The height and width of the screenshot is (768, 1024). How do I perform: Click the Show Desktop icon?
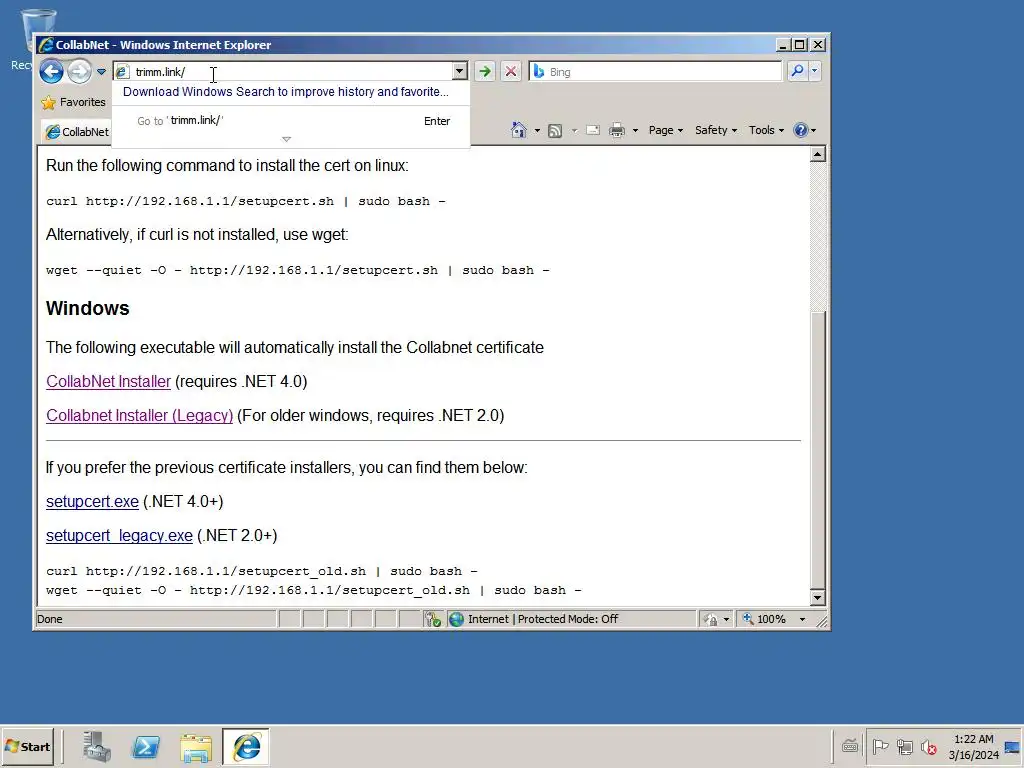click(x=1013, y=746)
